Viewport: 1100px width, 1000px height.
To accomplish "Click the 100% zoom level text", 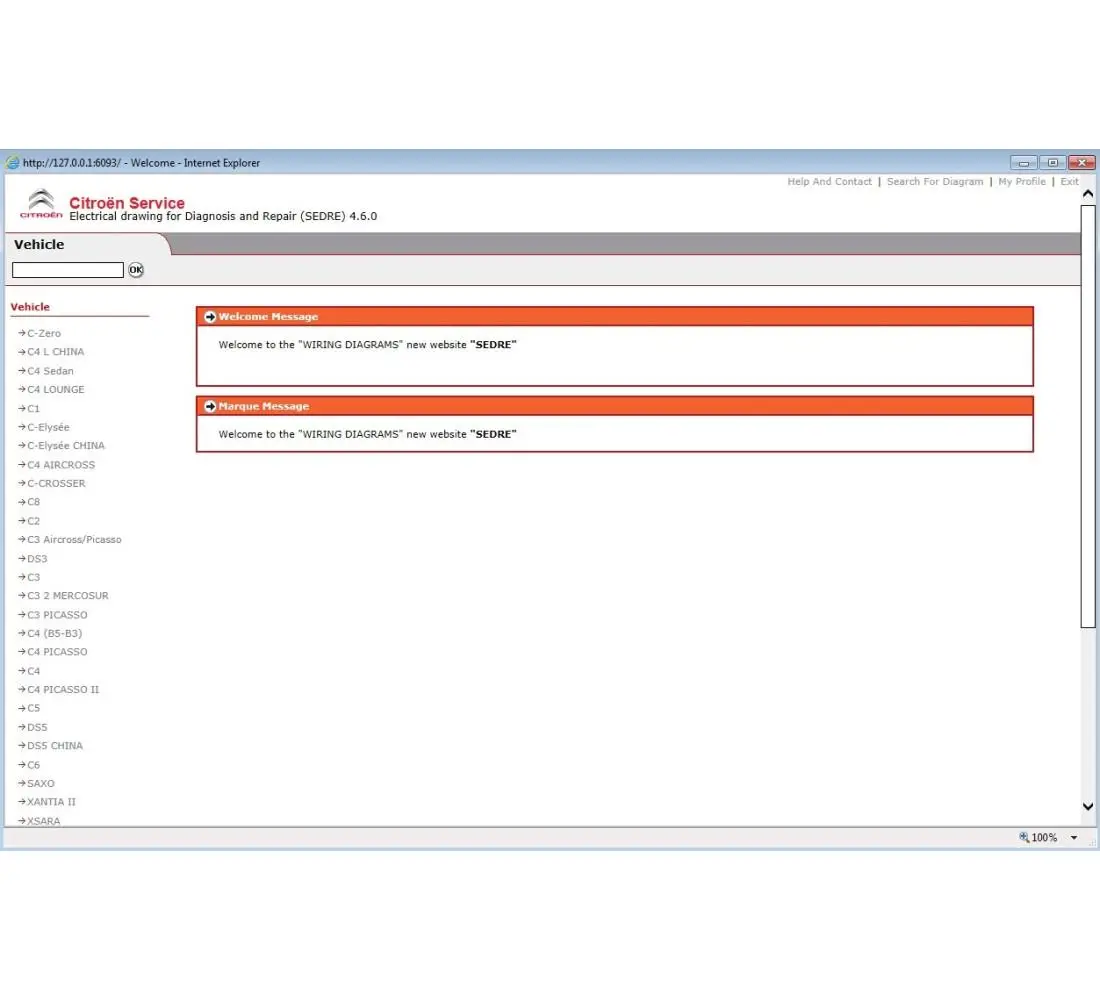I will coord(1044,837).
